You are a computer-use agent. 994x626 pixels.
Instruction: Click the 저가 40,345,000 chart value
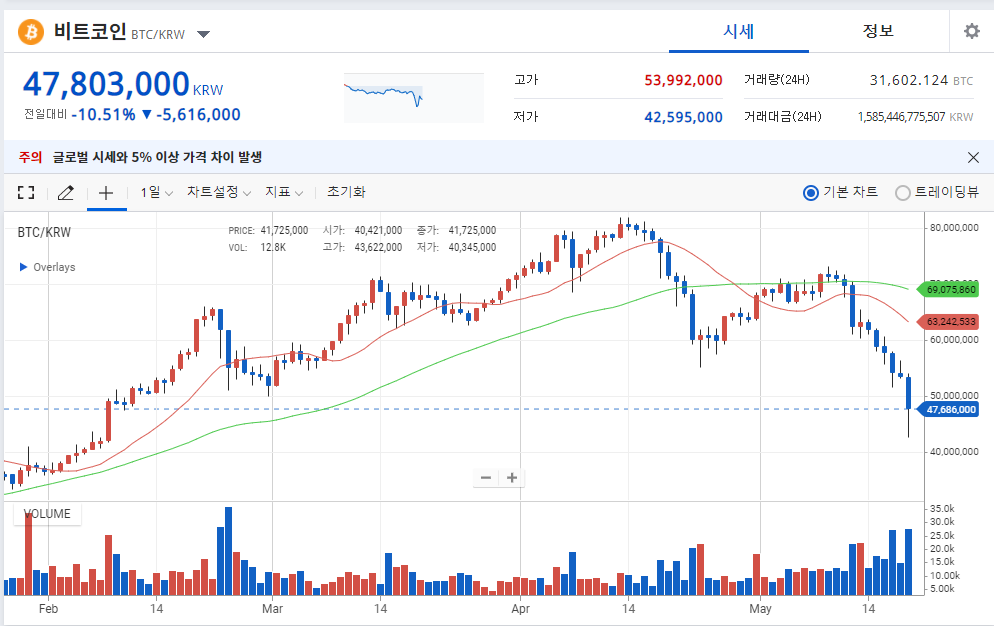tap(456, 247)
